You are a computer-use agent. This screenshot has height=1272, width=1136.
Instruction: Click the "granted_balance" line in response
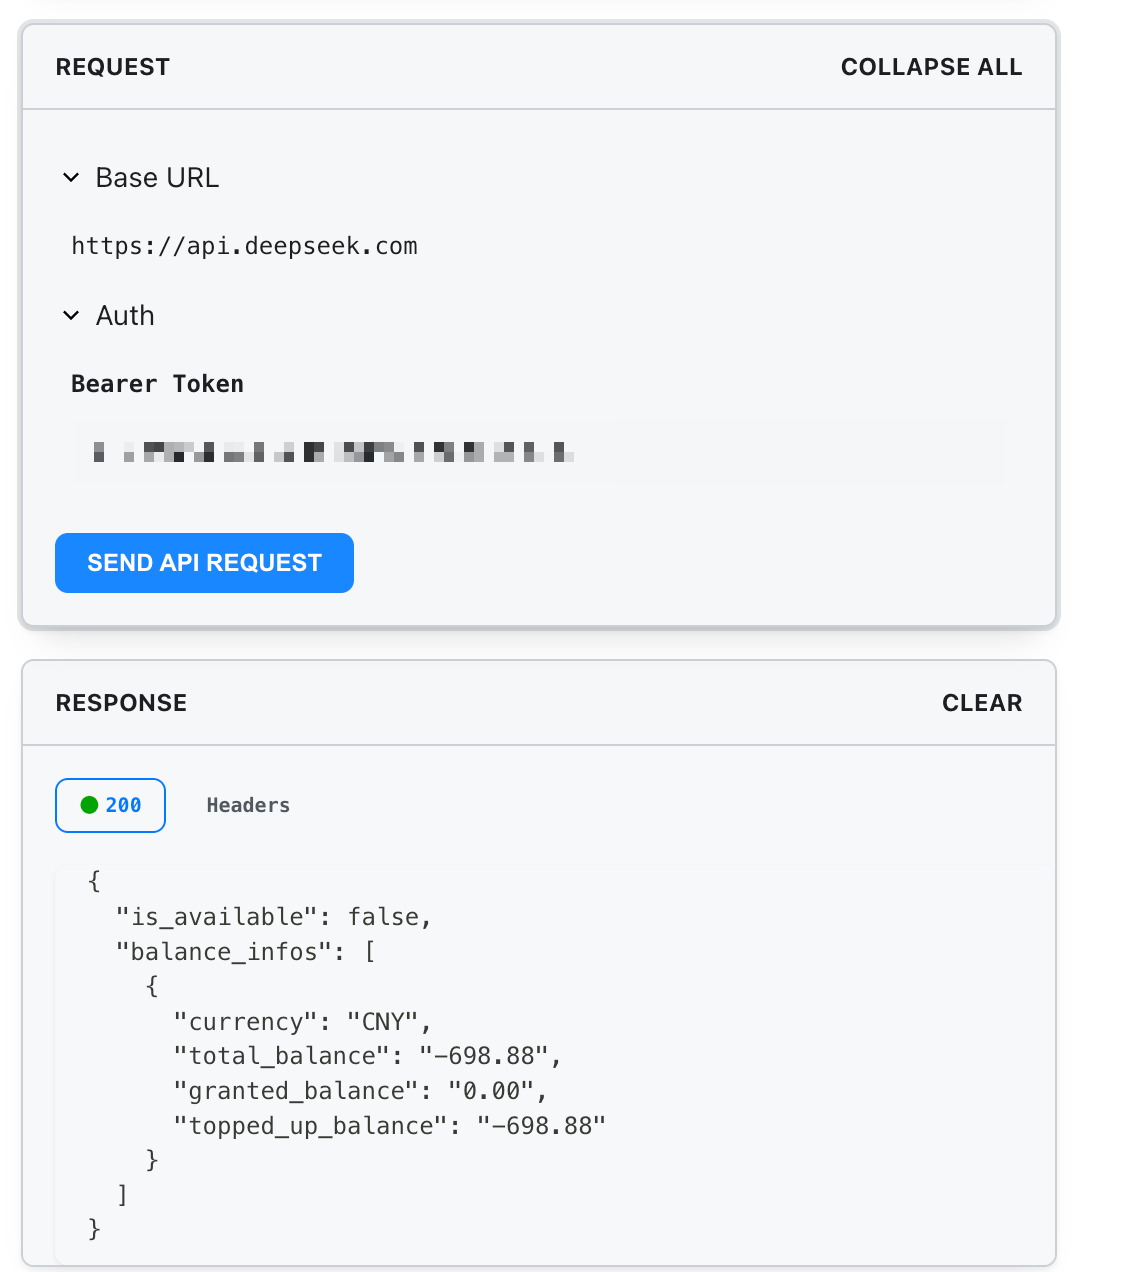click(361, 1091)
